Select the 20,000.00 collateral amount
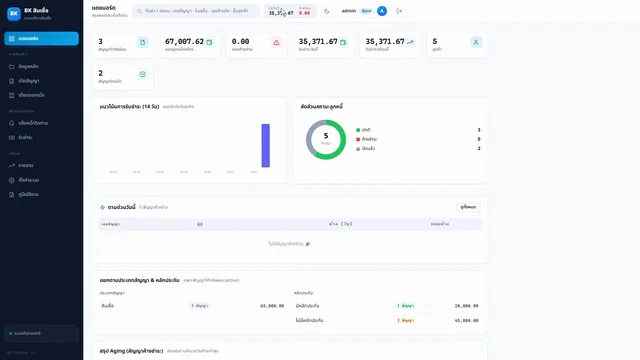The height and width of the screenshot is (360, 640). (x=467, y=306)
